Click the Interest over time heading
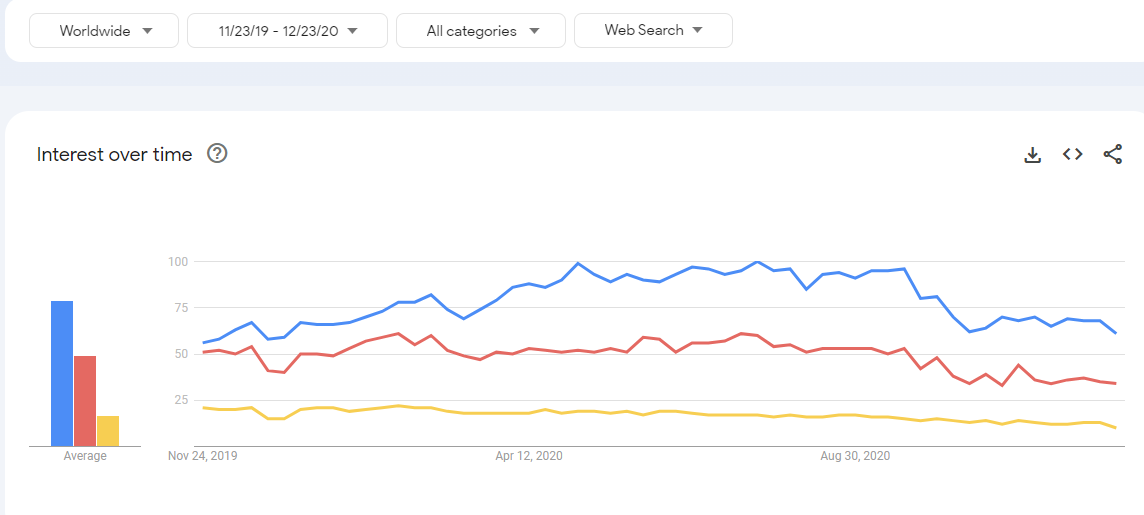Screen dimensions: 1144x515 pos(114,154)
